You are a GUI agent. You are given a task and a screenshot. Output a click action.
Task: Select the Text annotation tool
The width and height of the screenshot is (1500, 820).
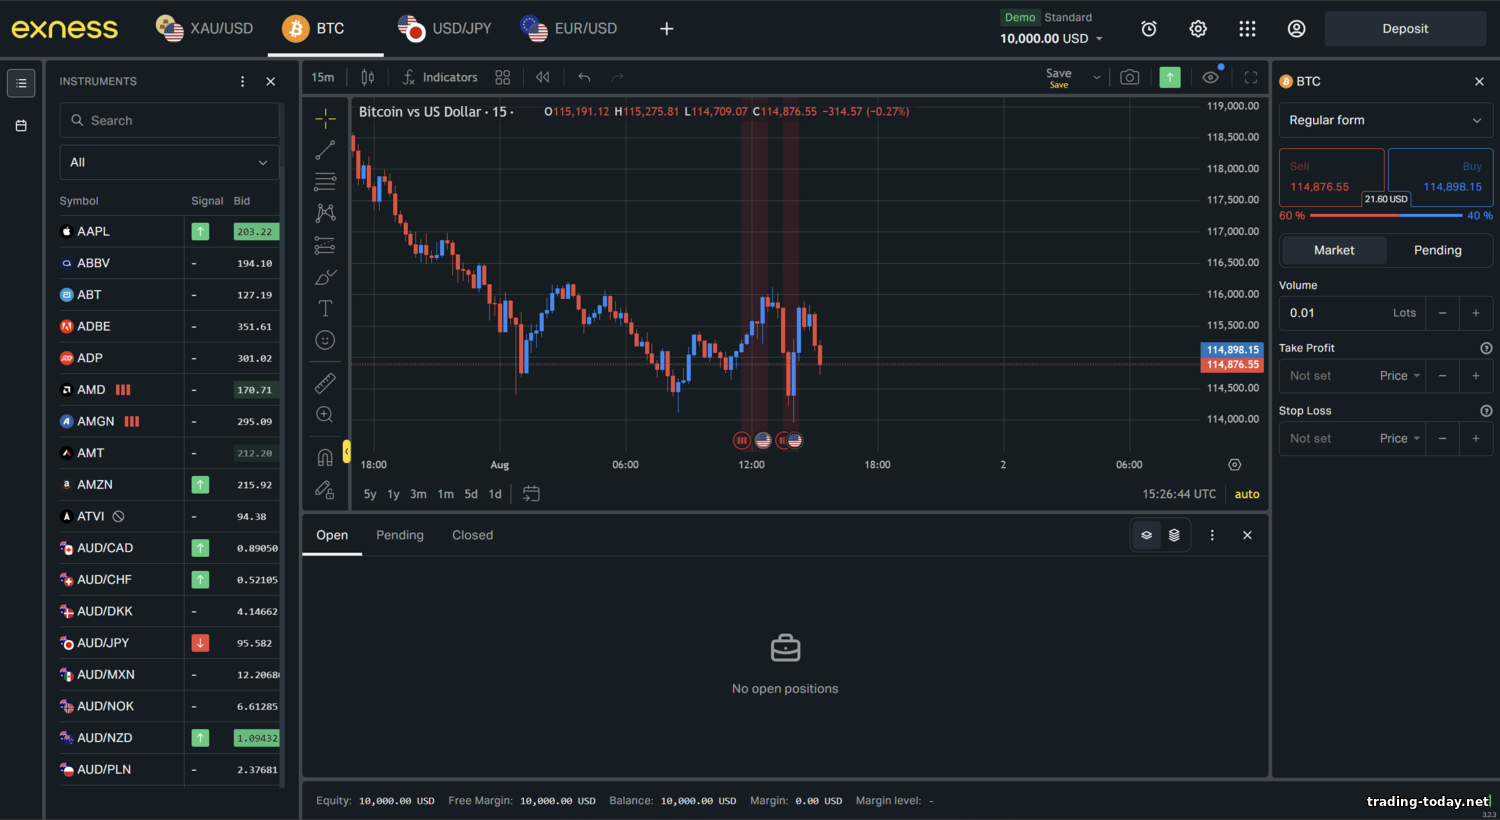325,308
